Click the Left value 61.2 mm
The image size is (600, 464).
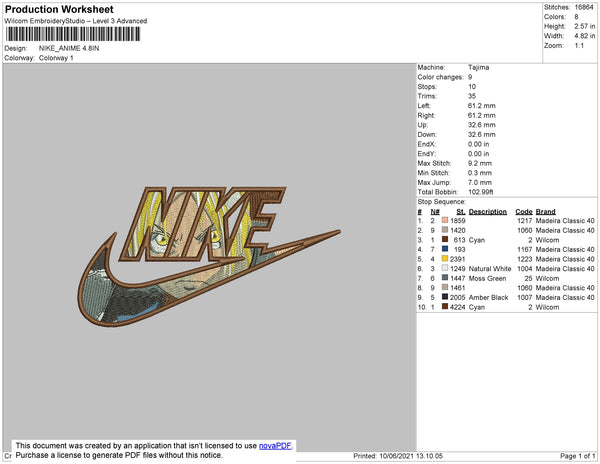point(481,106)
